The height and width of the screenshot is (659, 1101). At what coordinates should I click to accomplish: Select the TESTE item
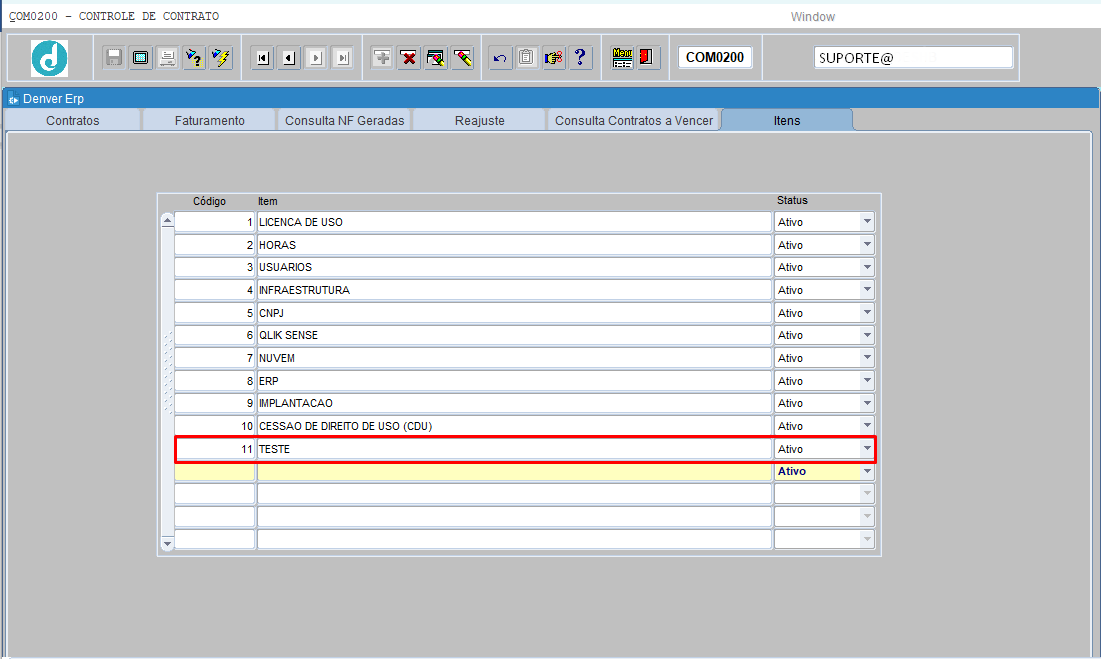(x=514, y=449)
